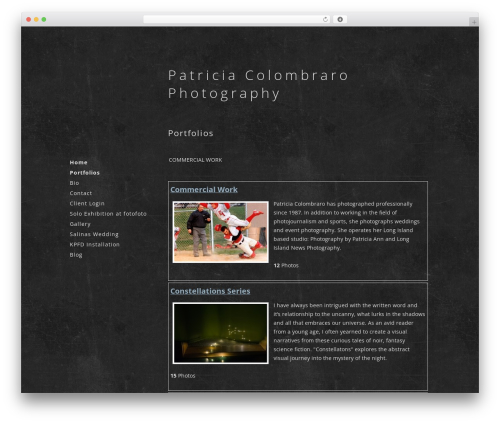This screenshot has height=423, width=500.
Task: Click the round download icon beside address bar
Action: [340, 19]
